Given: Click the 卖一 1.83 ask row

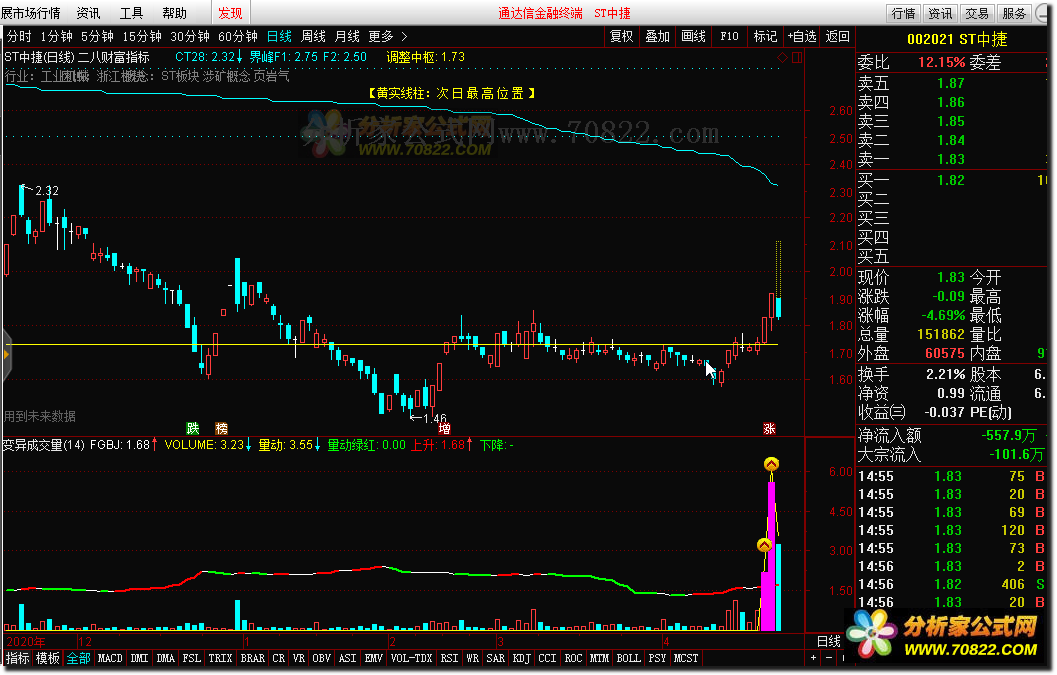Looking at the screenshot, I should [952, 159].
